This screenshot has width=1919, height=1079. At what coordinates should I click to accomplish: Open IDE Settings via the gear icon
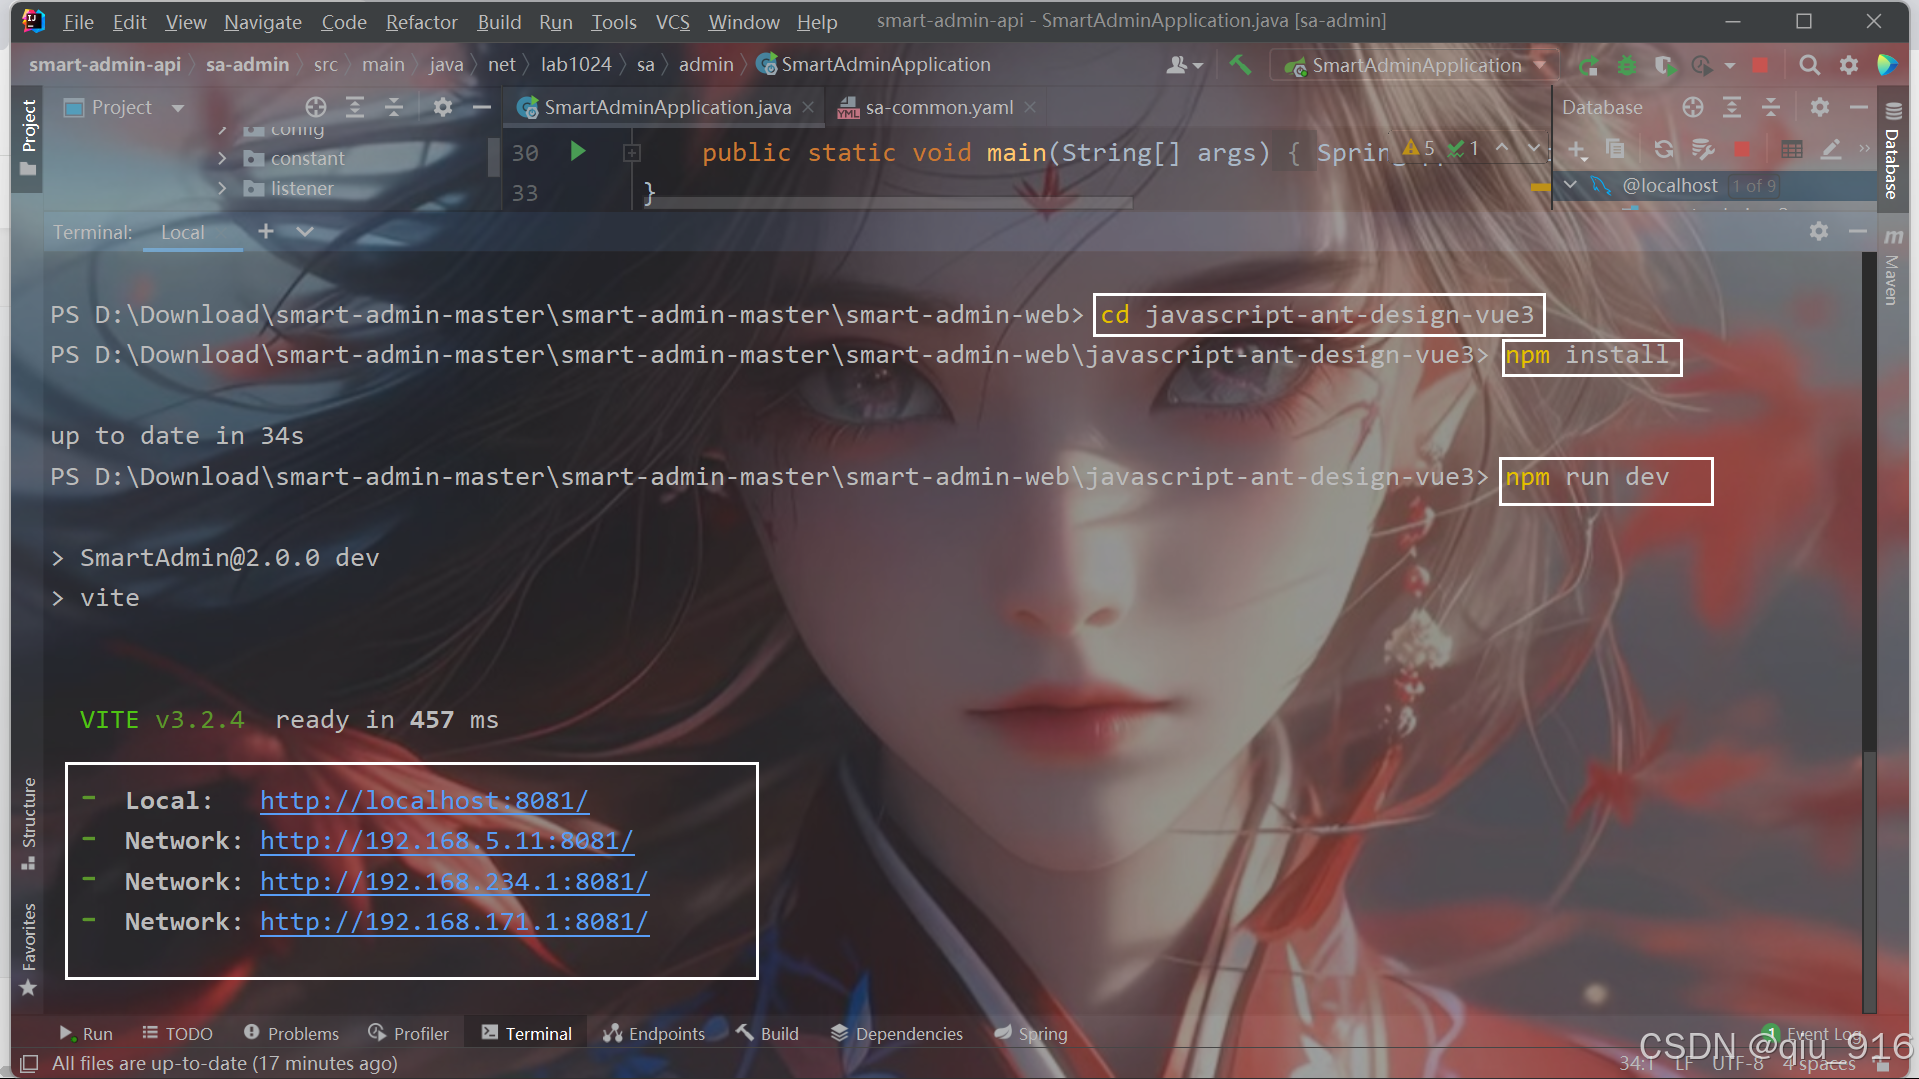pos(1848,65)
